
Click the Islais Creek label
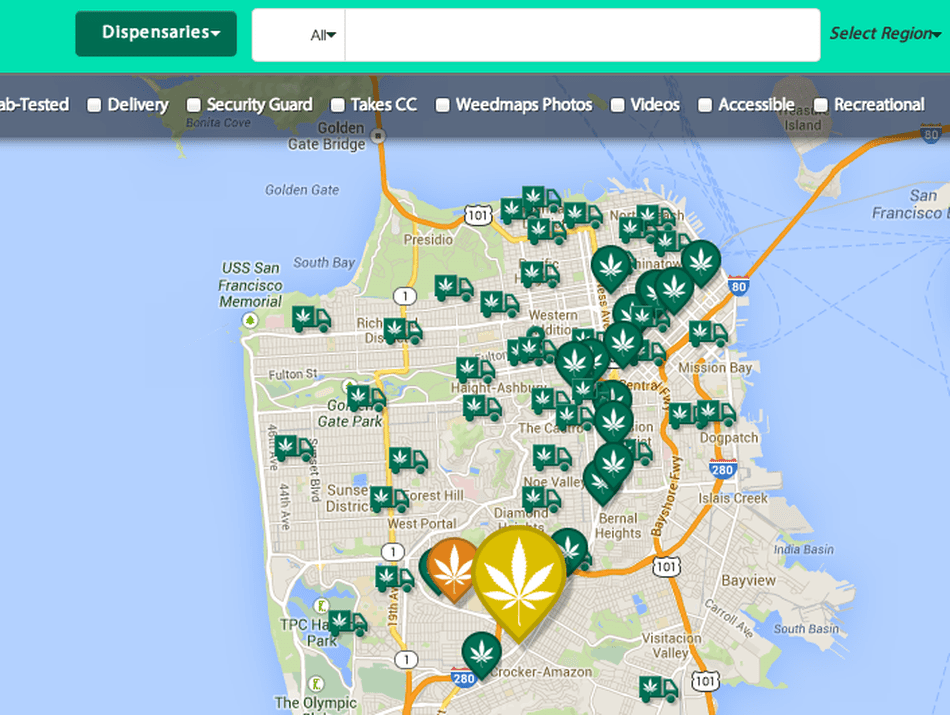[x=732, y=499]
